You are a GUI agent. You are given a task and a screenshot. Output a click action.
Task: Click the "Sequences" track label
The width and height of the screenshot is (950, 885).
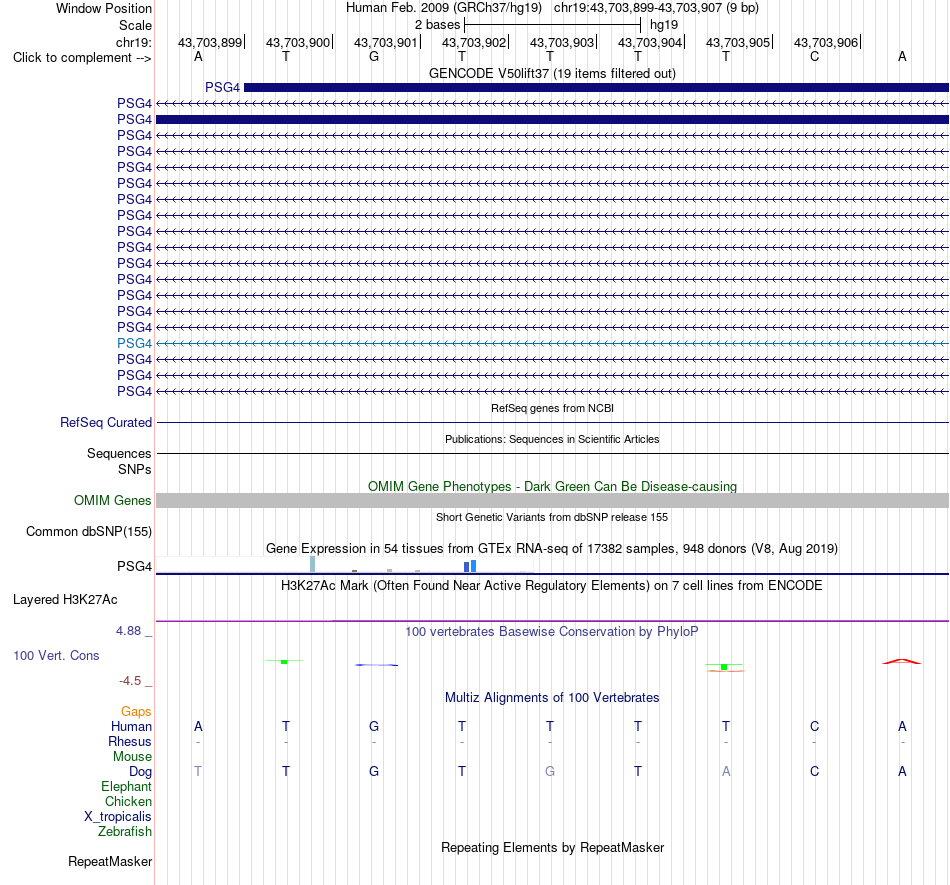coord(119,453)
